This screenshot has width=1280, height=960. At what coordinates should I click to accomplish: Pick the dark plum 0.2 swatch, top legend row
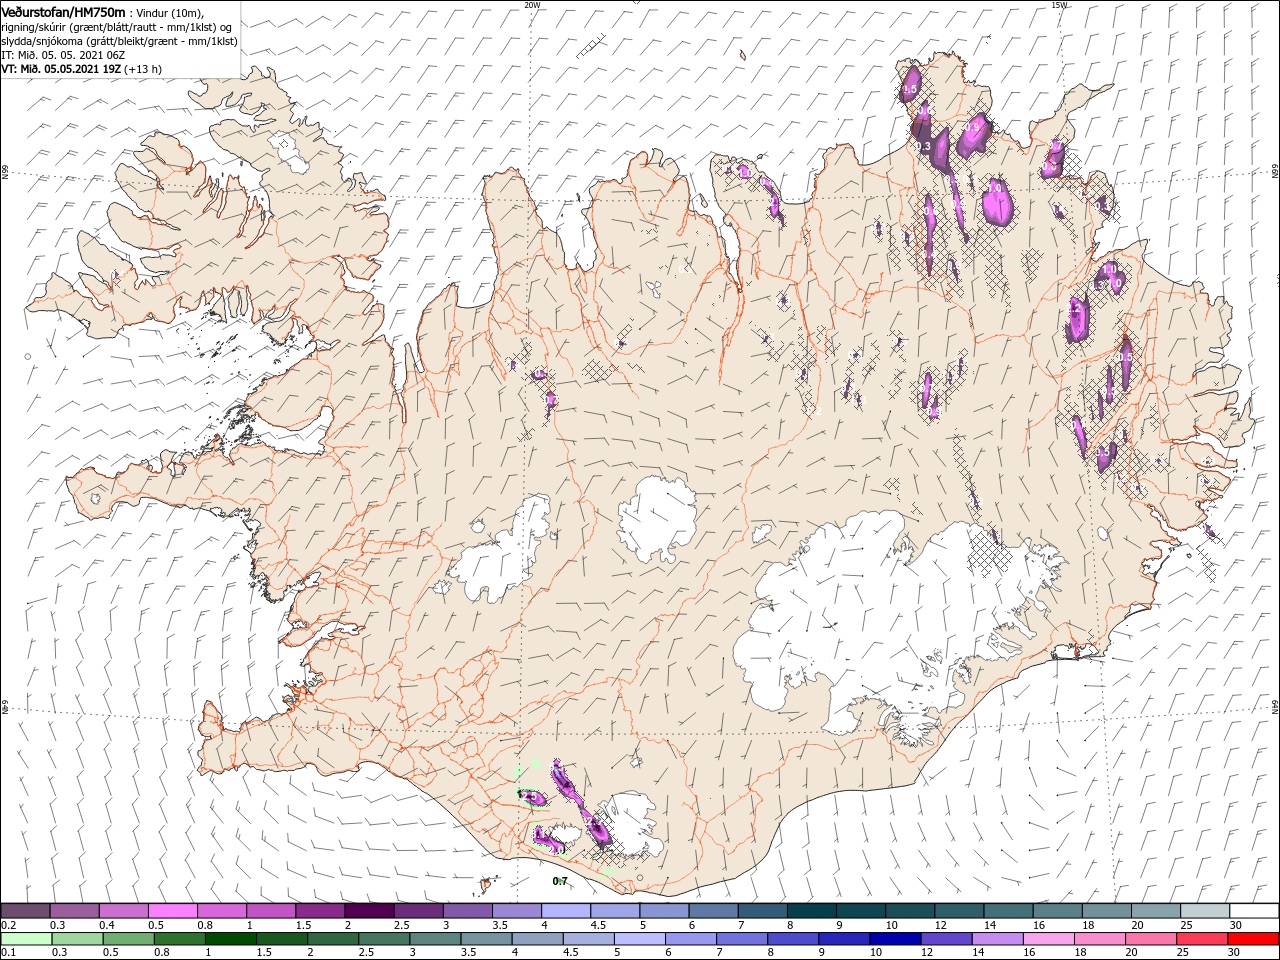(25, 911)
